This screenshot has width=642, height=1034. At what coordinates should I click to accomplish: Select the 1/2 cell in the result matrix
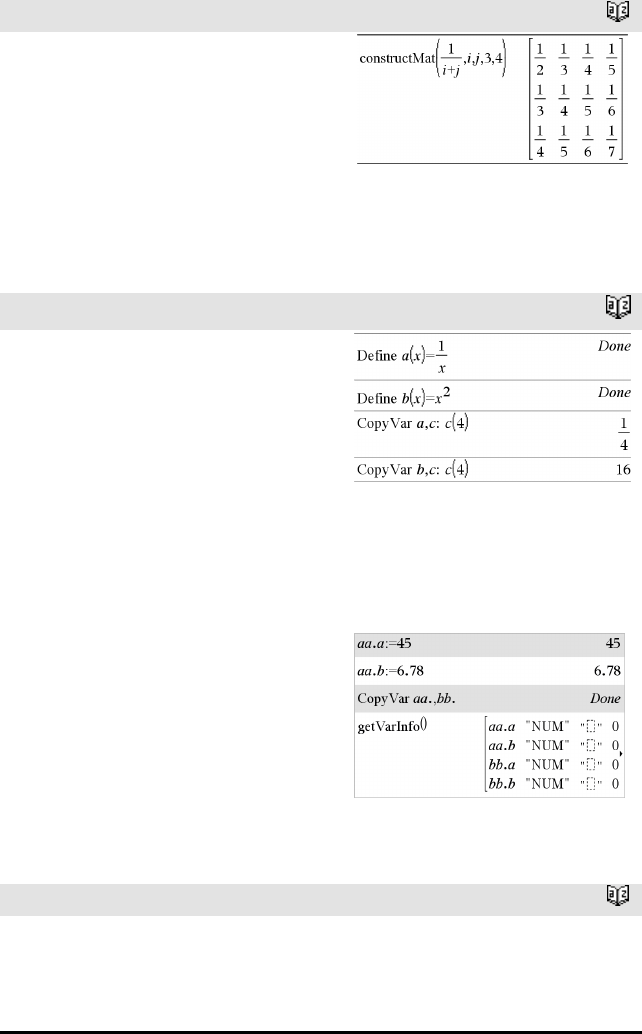[x=540, y=59]
